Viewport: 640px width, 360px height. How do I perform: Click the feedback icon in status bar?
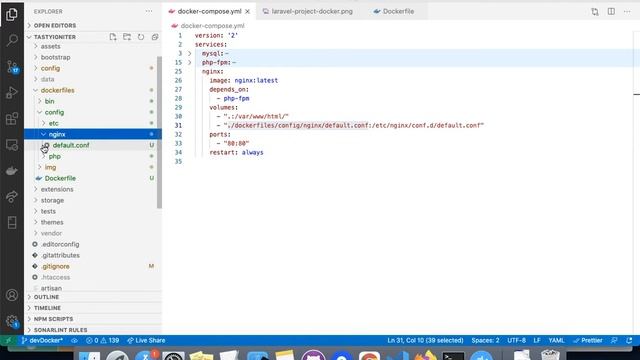click(614, 340)
